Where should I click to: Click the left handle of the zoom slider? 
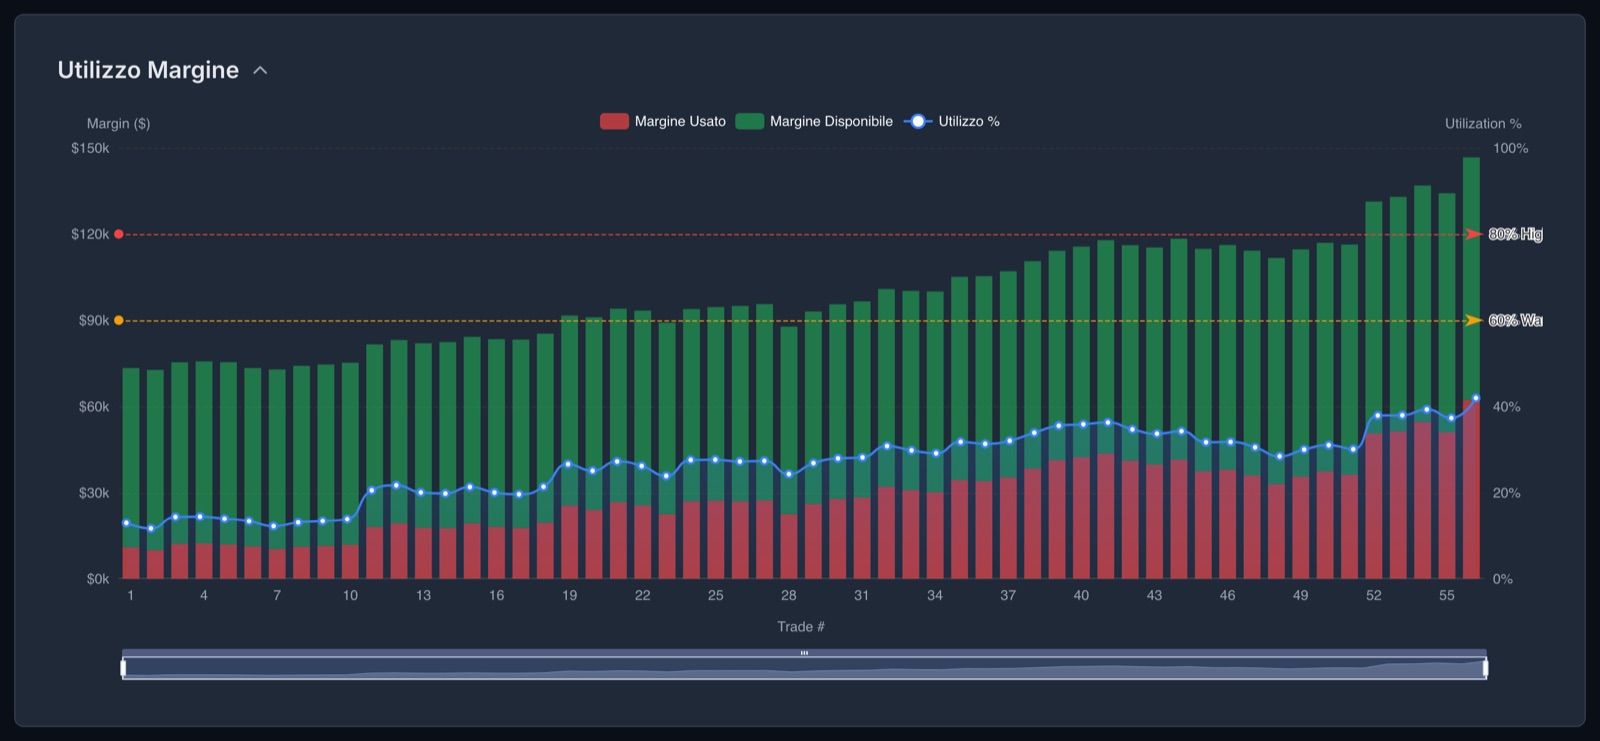tap(123, 668)
